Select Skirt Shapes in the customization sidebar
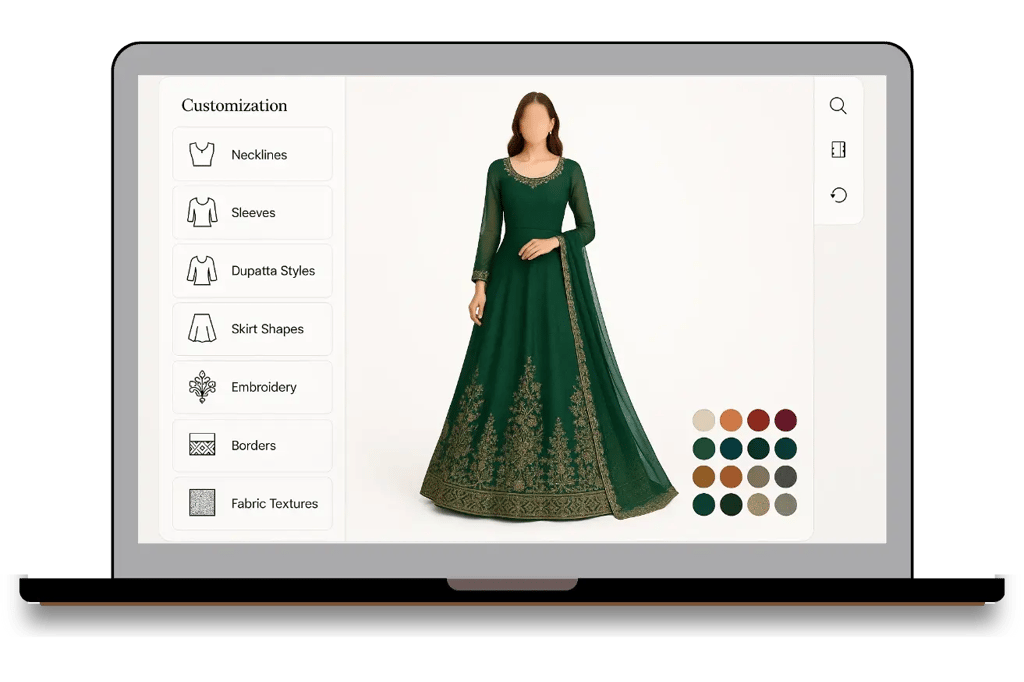Viewport: 1024px width, 682px height. click(252, 329)
